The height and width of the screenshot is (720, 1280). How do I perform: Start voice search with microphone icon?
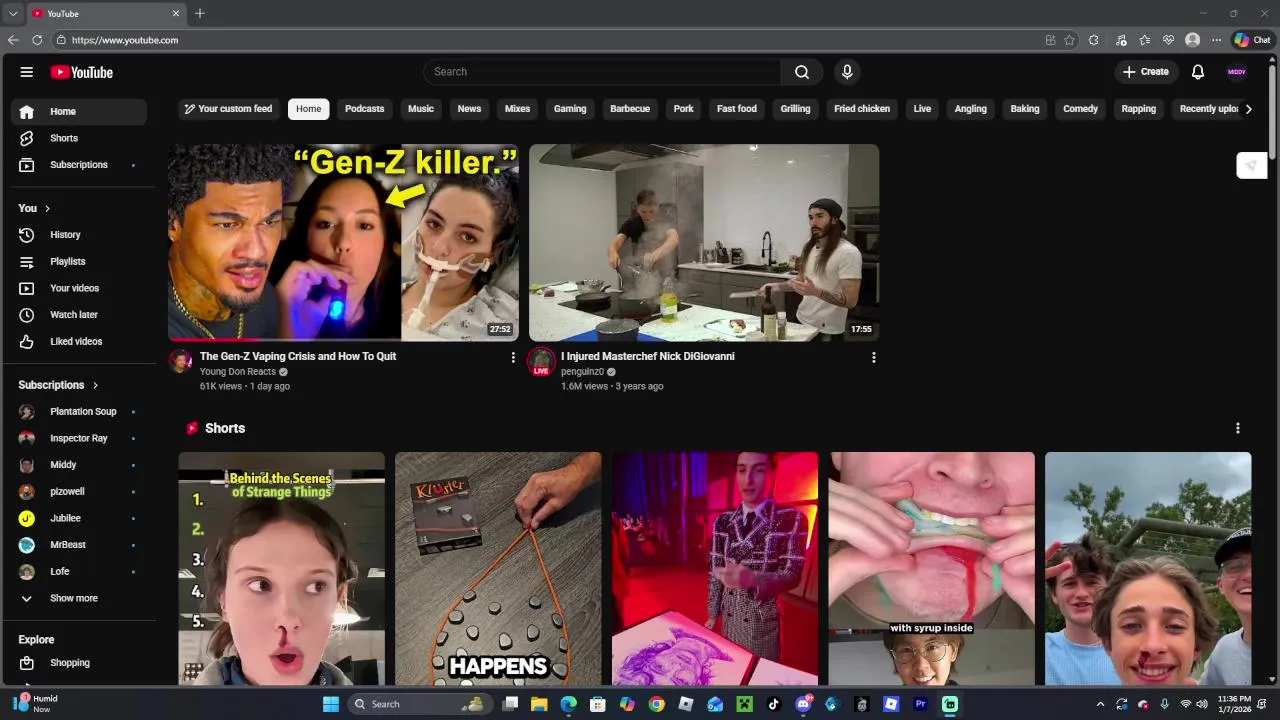click(x=847, y=72)
